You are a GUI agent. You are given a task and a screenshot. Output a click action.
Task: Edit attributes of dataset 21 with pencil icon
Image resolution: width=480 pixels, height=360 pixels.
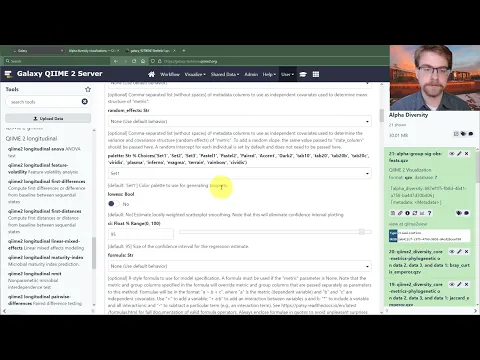[459, 154]
